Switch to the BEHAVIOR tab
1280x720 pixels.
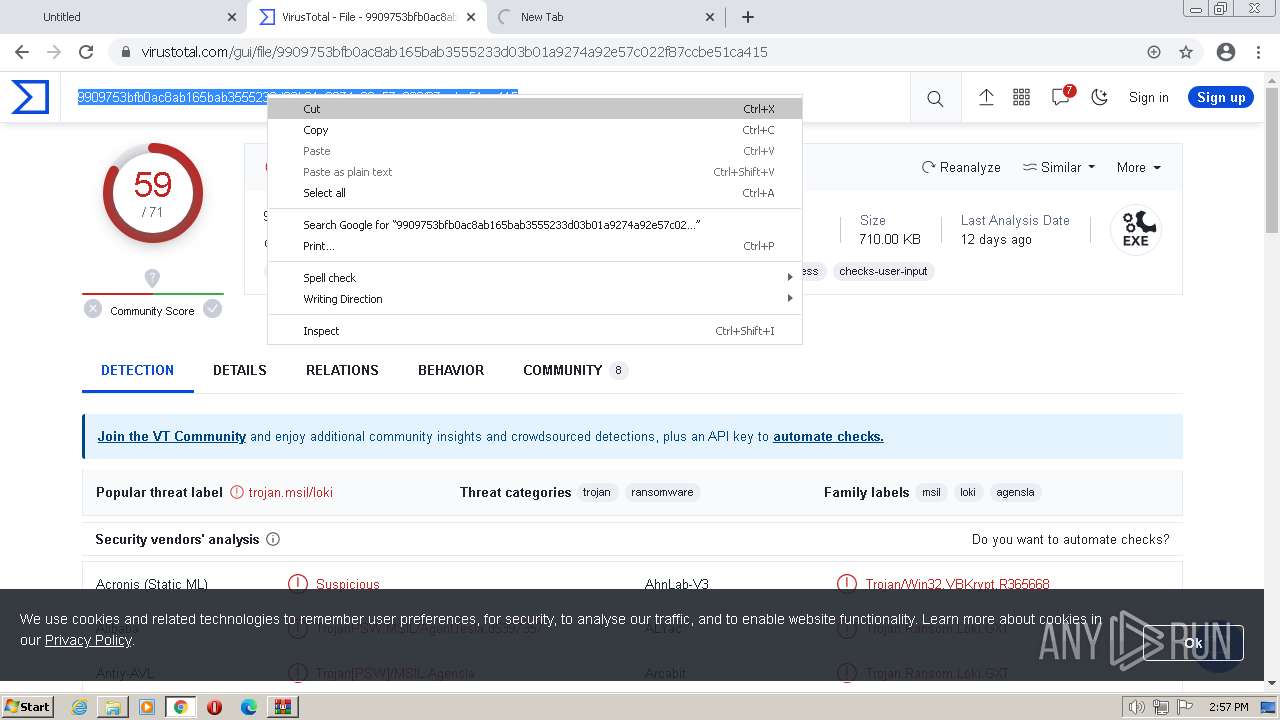point(451,370)
